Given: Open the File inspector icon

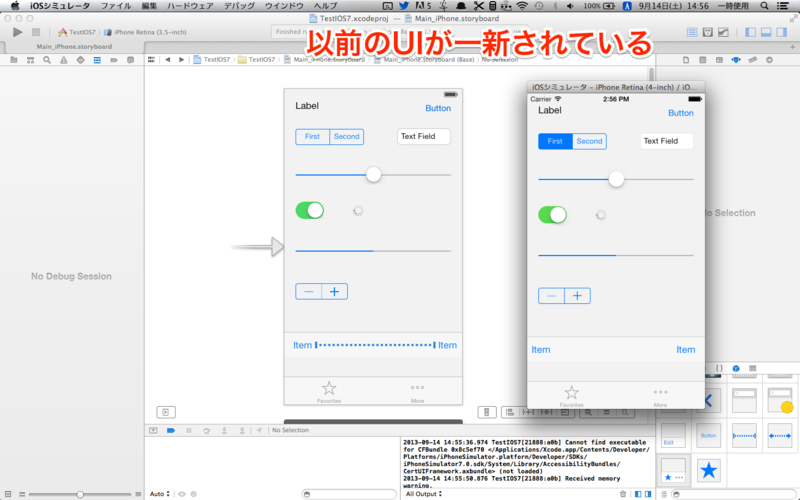Looking at the screenshot, I should 686,60.
